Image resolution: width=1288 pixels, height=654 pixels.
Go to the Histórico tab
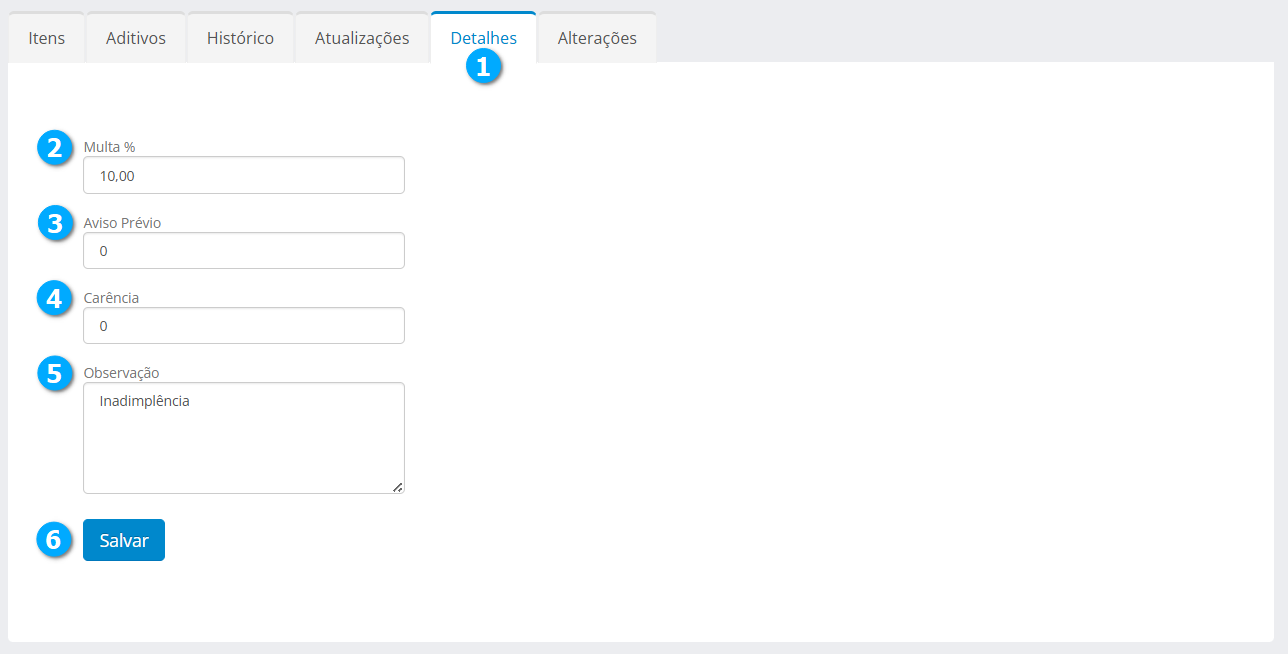240,38
